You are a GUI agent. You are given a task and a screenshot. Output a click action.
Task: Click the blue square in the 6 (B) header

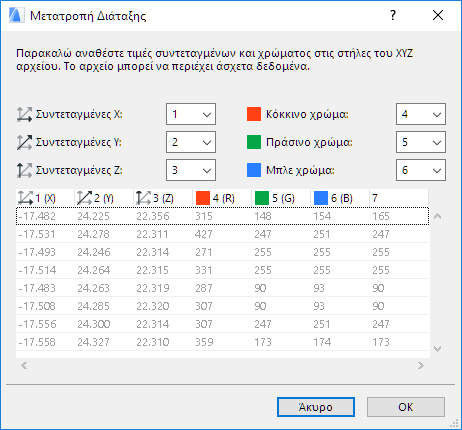tap(321, 198)
